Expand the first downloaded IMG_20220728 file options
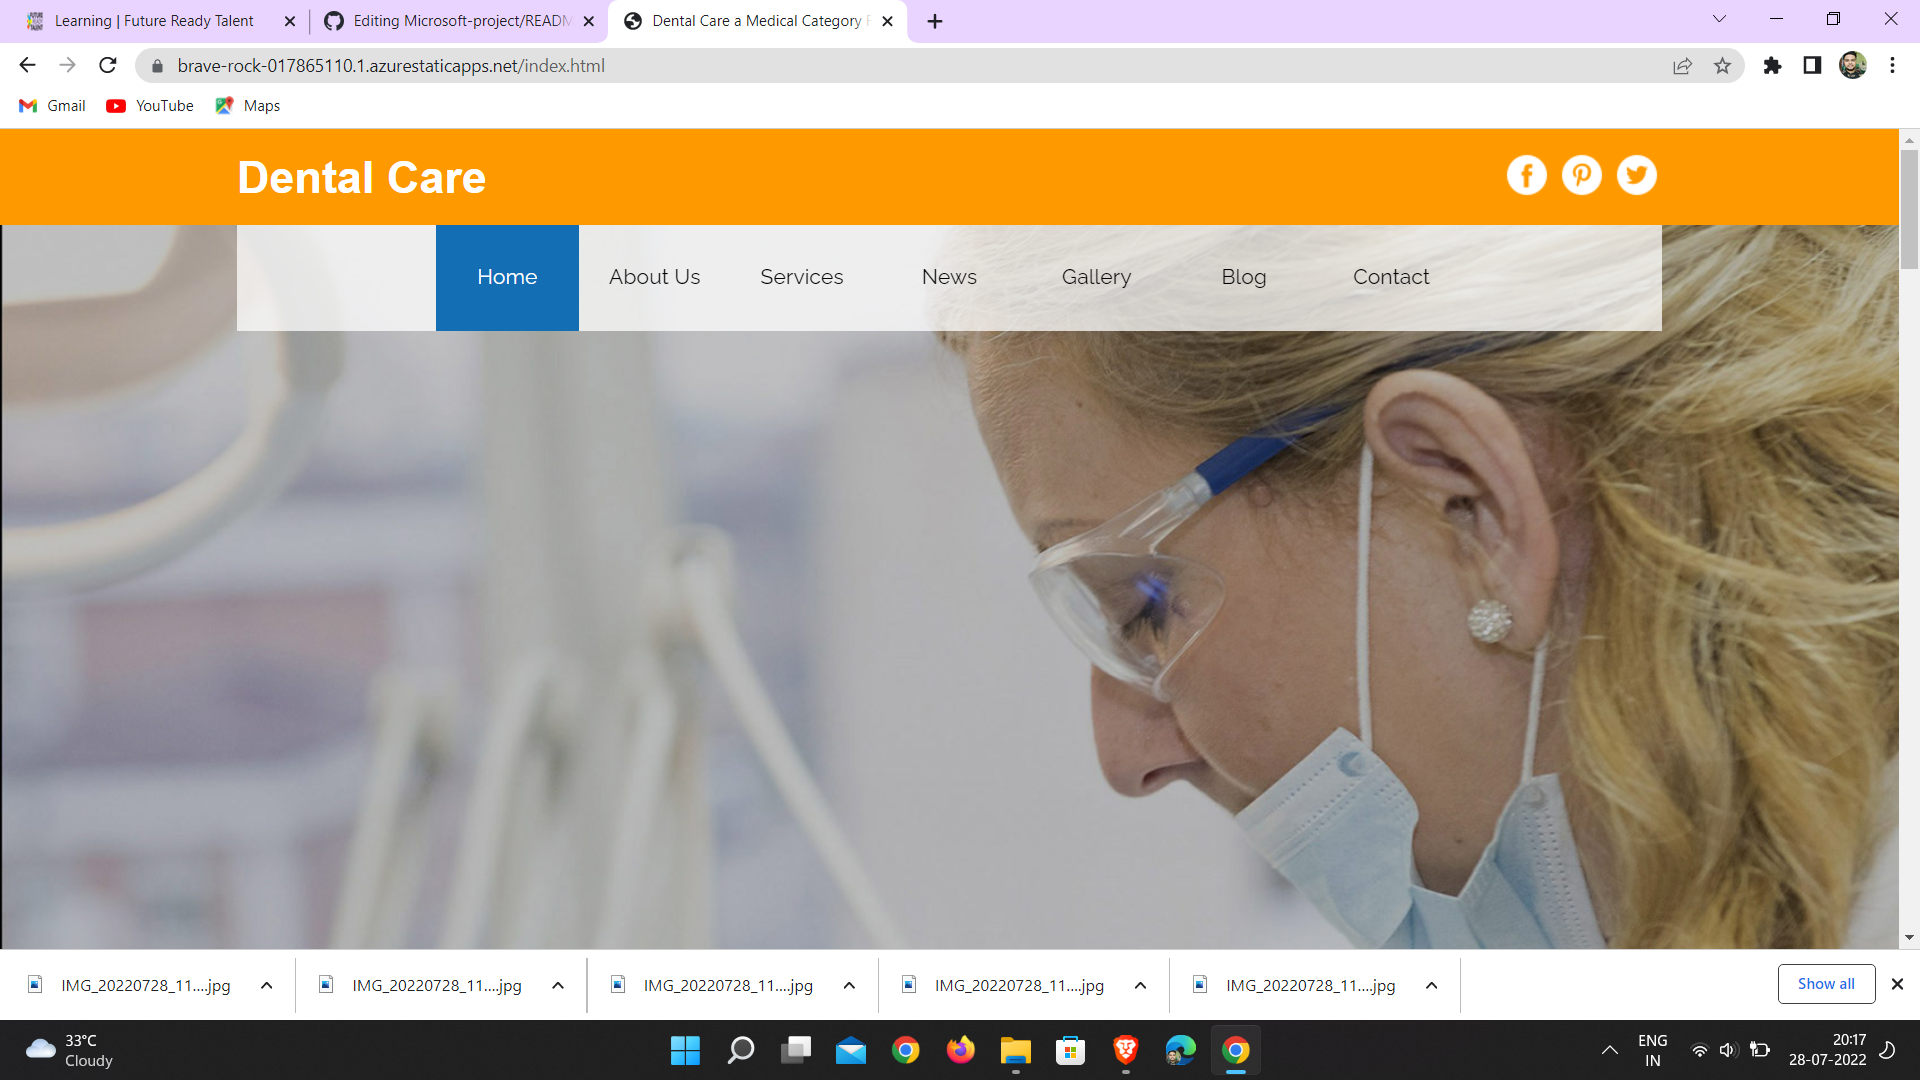 267,985
